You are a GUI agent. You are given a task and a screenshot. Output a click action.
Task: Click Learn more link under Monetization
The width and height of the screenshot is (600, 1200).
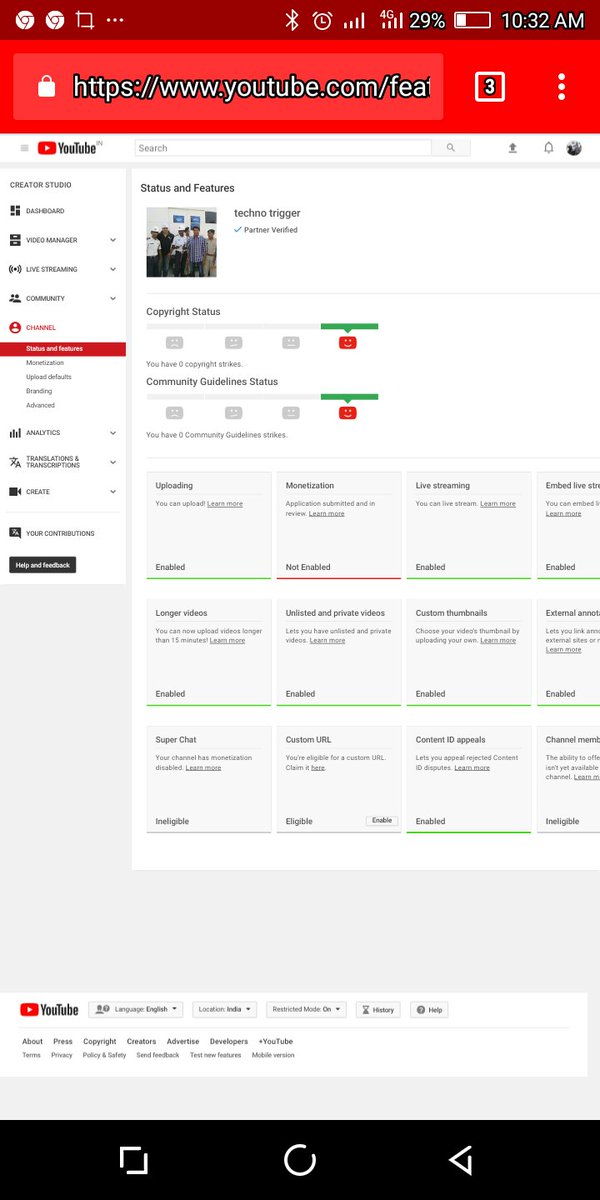[x=327, y=513]
